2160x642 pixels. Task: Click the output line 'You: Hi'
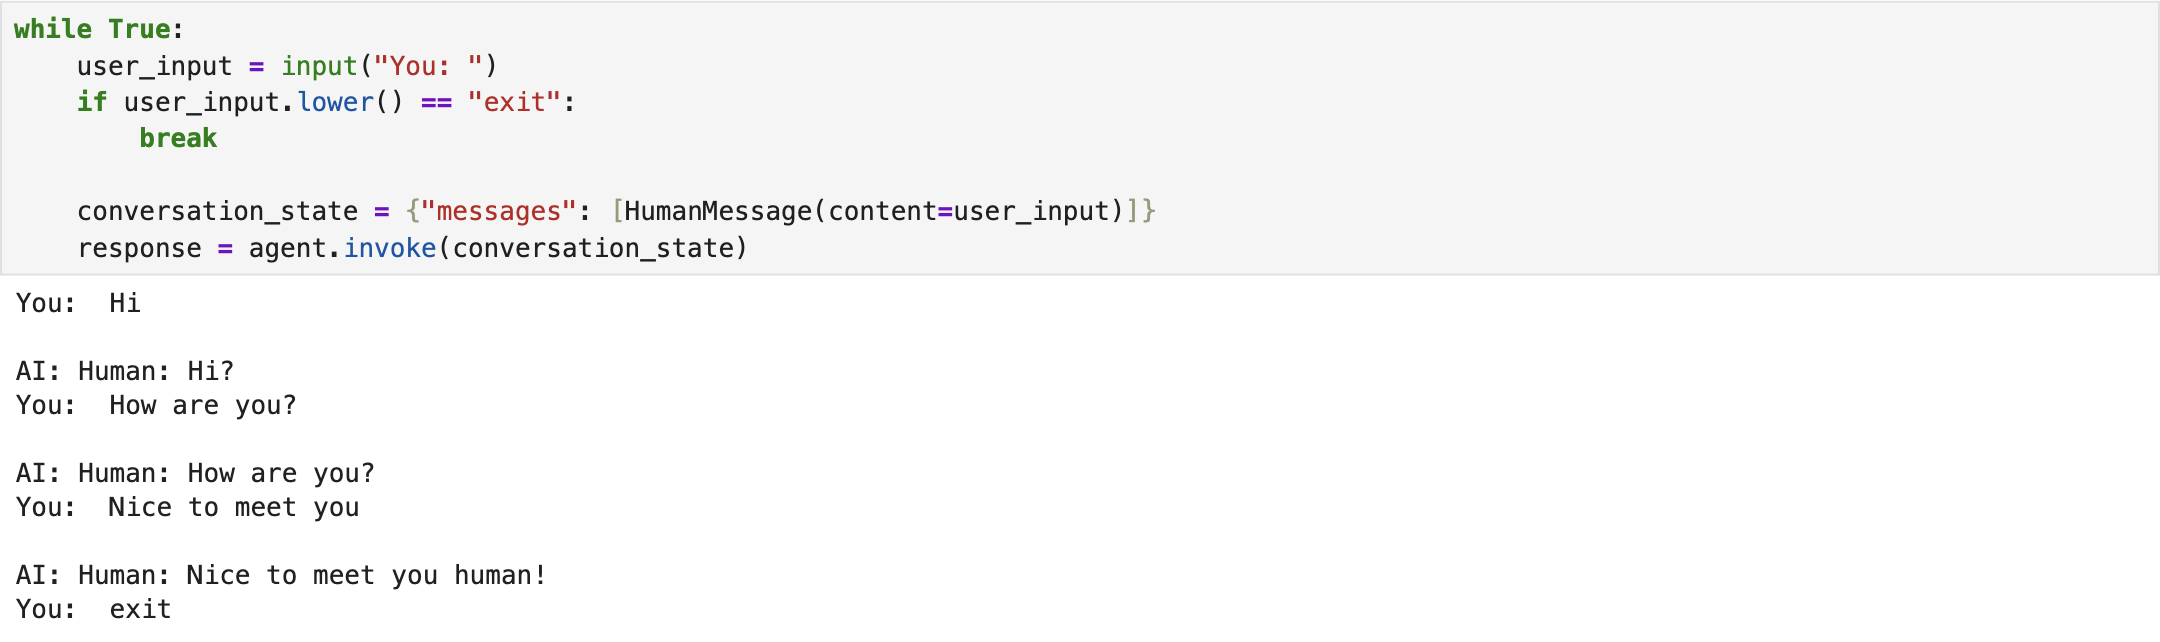pos(78,303)
